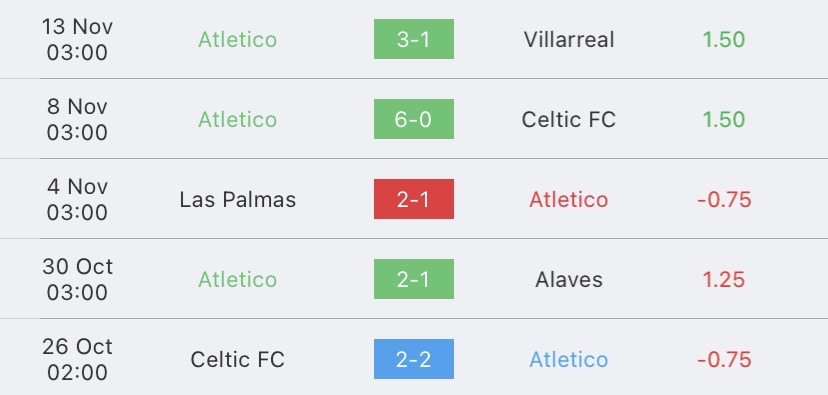Open the 3-1 Atletico vs Villarreal score
The image size is (828, 395).
(x=413, y=39)
